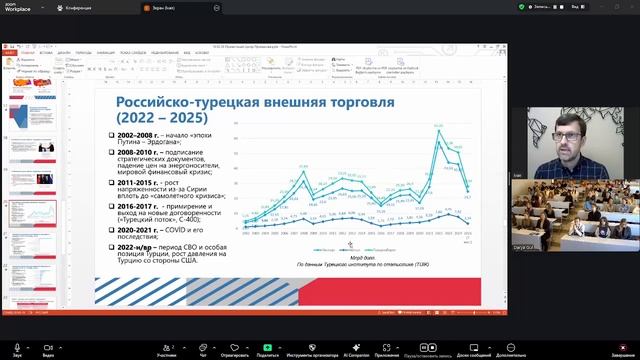640x360 pixels.
Task: Adjust the PowerPoint zoom slider in status bar
Action: click(x=473, y=313)
